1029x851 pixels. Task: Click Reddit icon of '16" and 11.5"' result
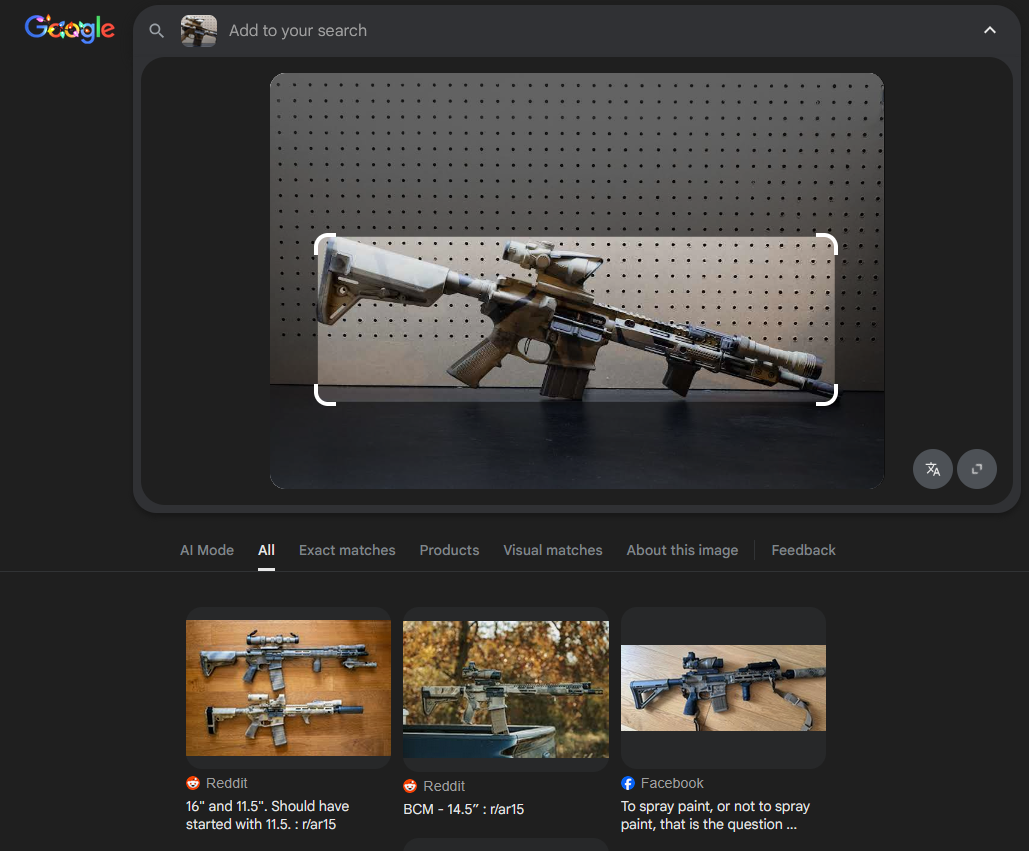pyautogui.click(x=193, y=783)
